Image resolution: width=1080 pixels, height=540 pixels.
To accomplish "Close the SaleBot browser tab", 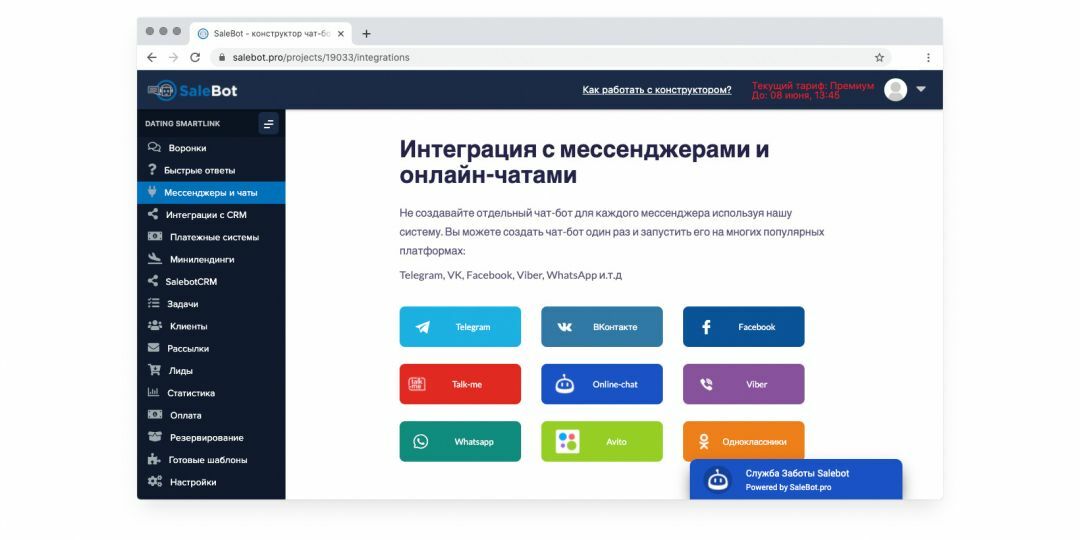I will coord(340,33).
